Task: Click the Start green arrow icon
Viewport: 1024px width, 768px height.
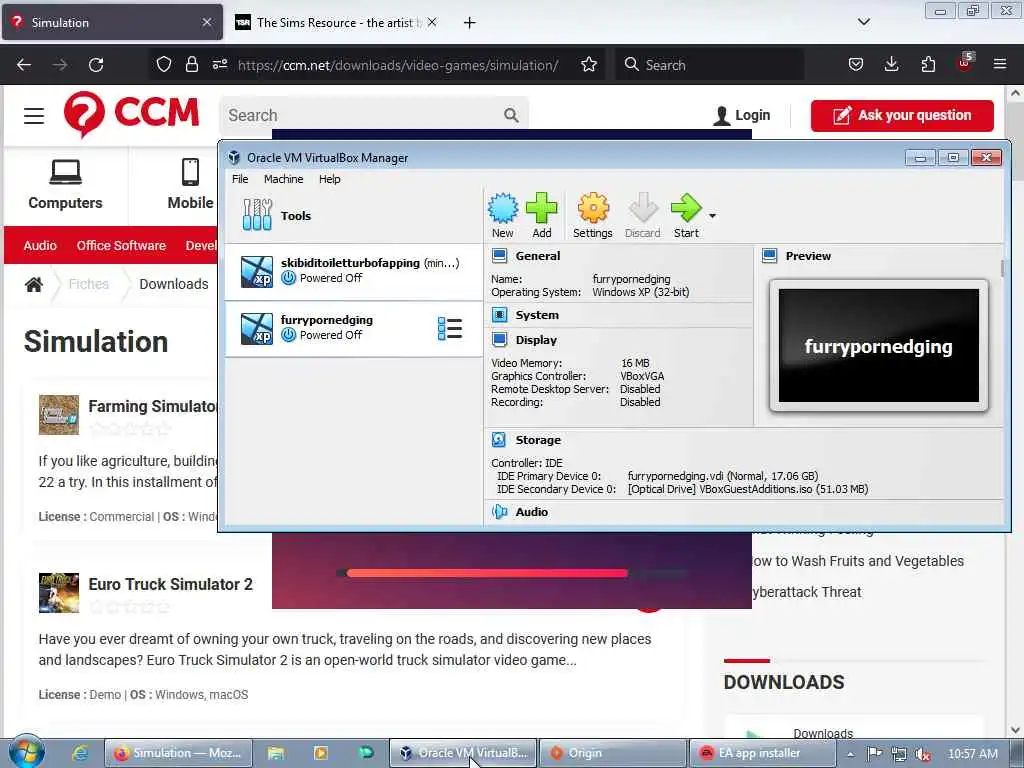Action: click(x=686, y=216)
